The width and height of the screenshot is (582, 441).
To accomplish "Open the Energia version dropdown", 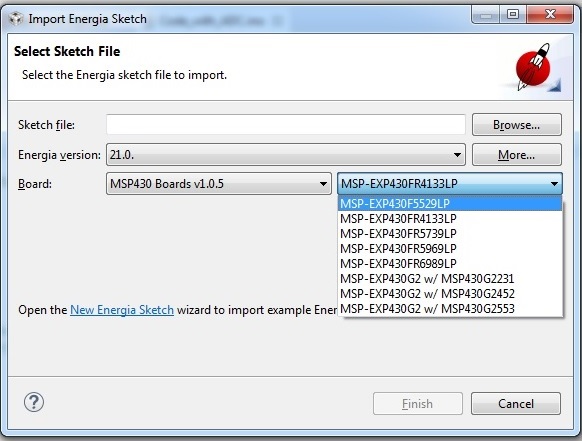I will pos(286,154).
